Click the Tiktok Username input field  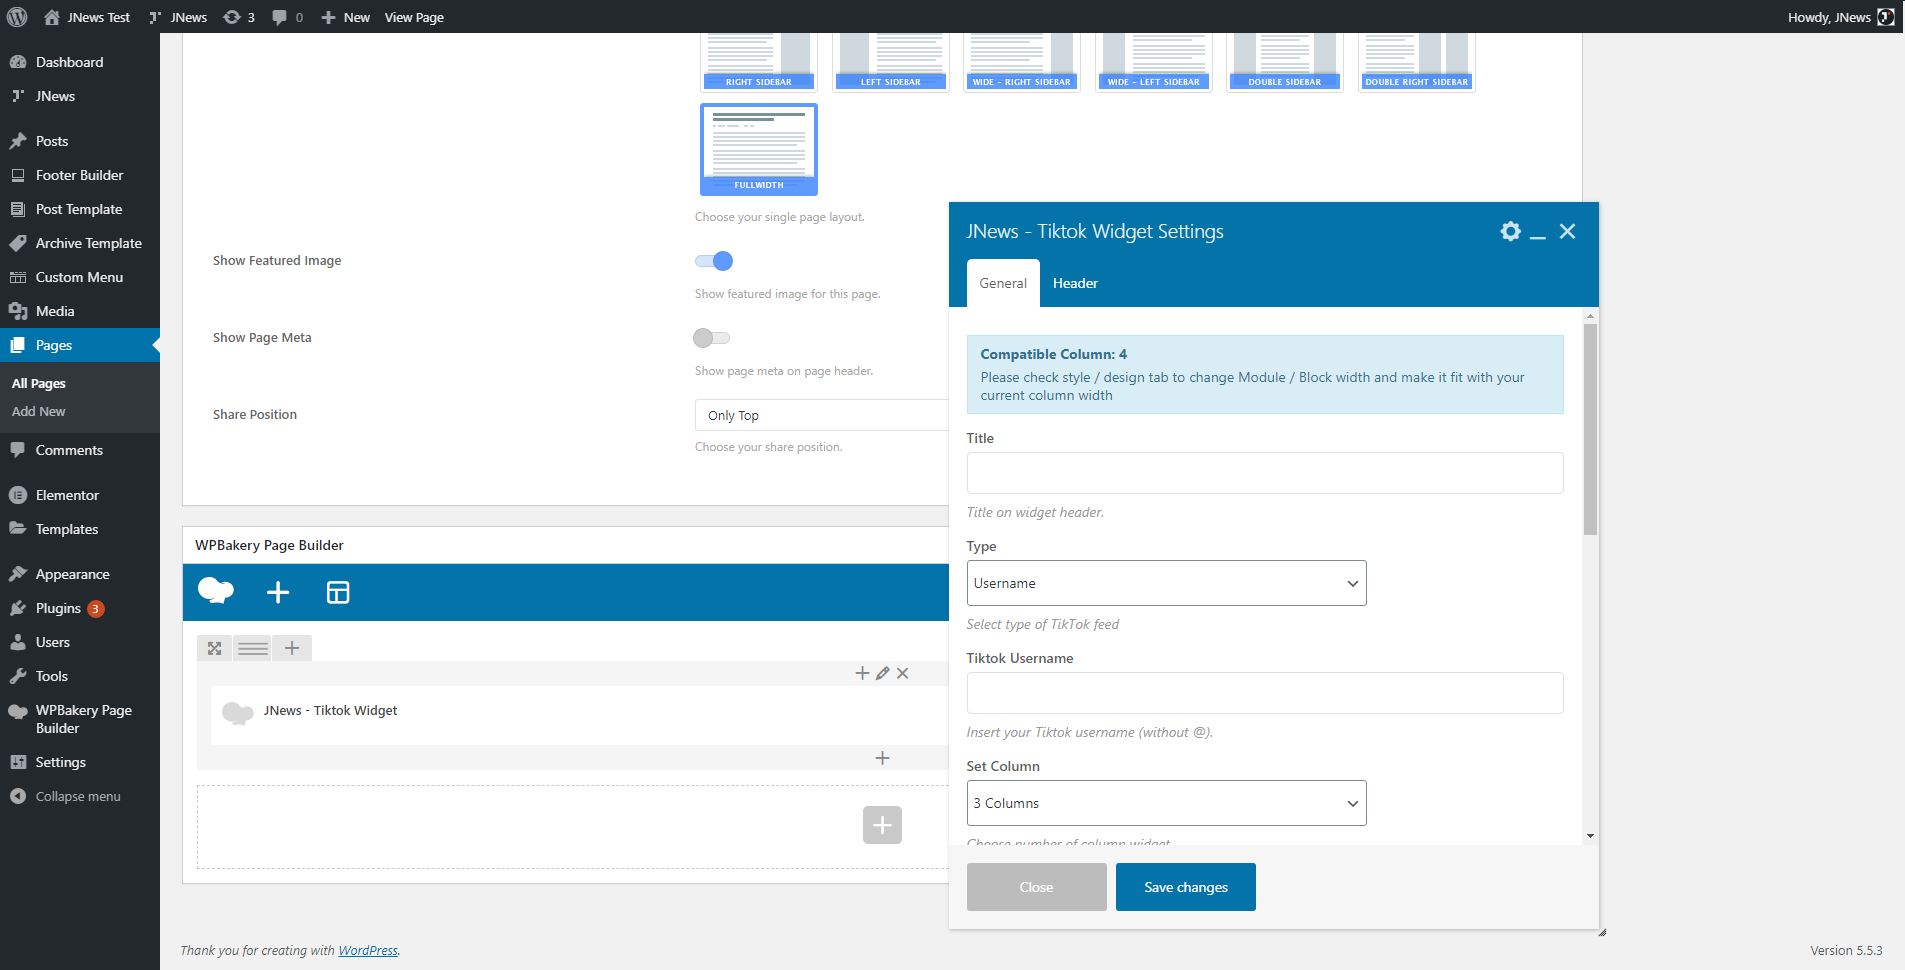(1264, 693)
